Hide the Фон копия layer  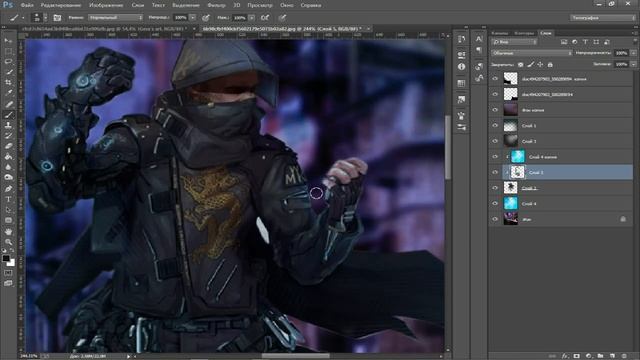[x=495, y=110]
